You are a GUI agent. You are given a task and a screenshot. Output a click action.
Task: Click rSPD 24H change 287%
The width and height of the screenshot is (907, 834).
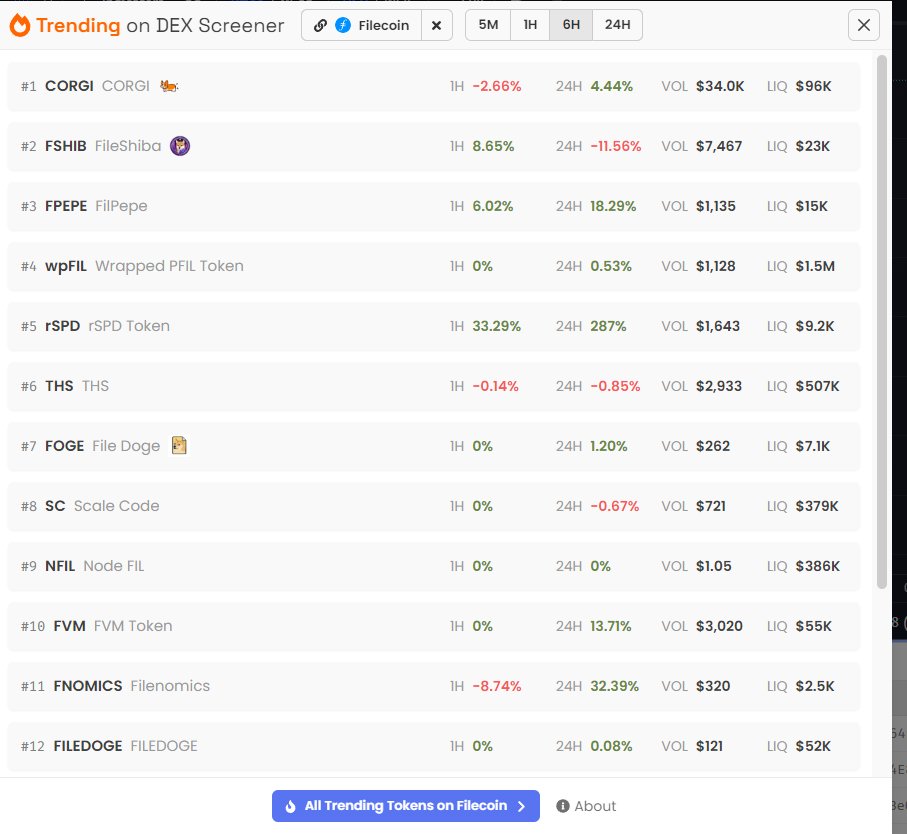tap(608, 326)
